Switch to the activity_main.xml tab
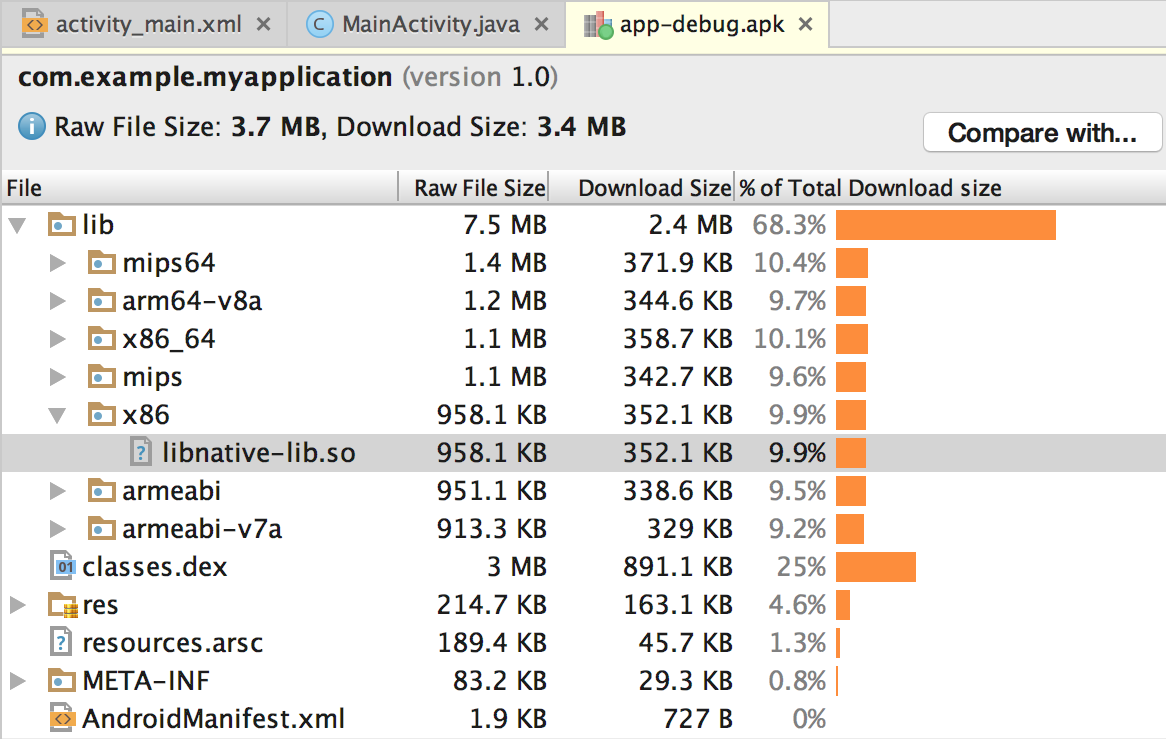The height and width of the screenshot is (739, 1166). 147,24
